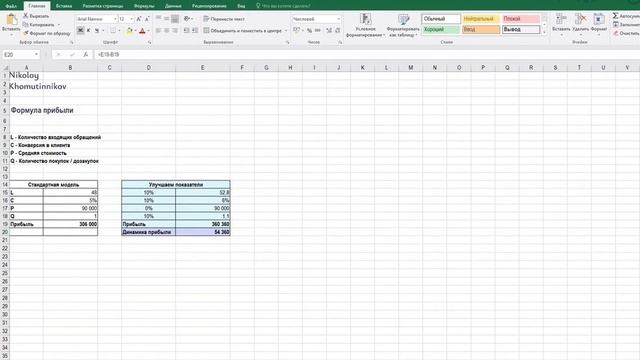
Task: Align text to top of cell
Action: click(159, 18)
